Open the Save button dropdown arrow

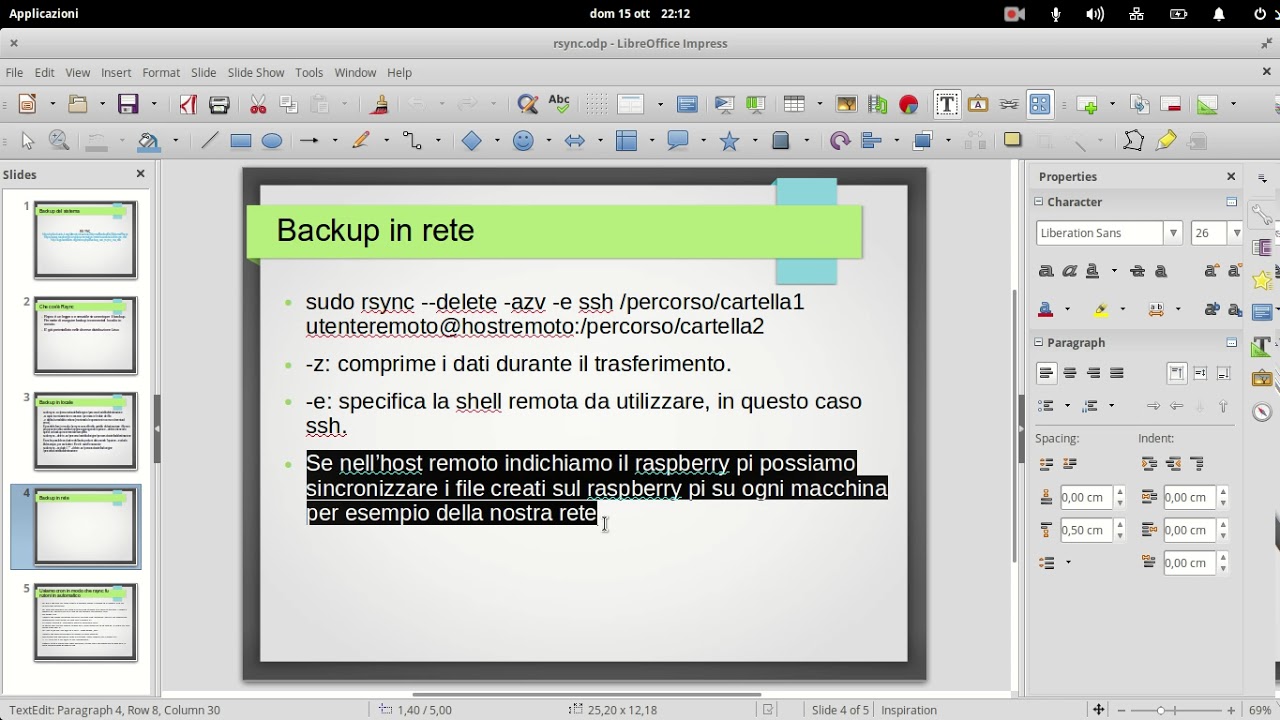pos(153,104)
